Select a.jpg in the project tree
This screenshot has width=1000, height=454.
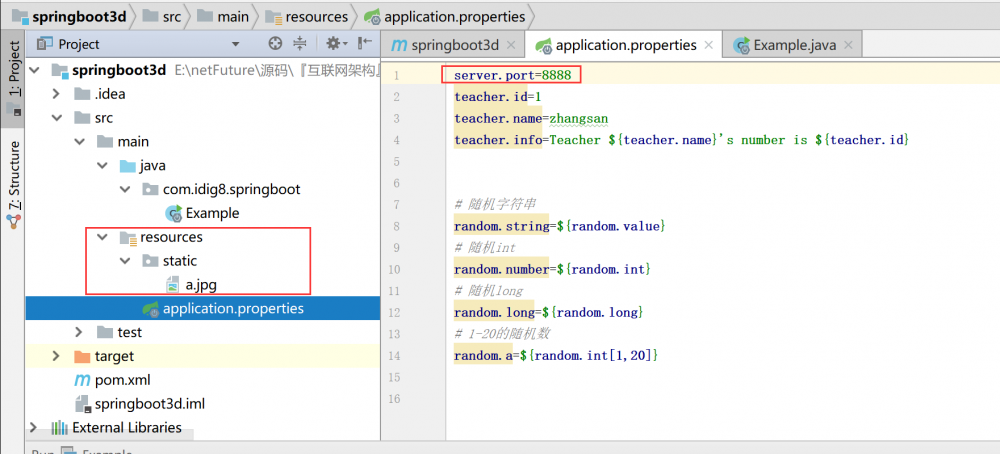tap(200, 284)
